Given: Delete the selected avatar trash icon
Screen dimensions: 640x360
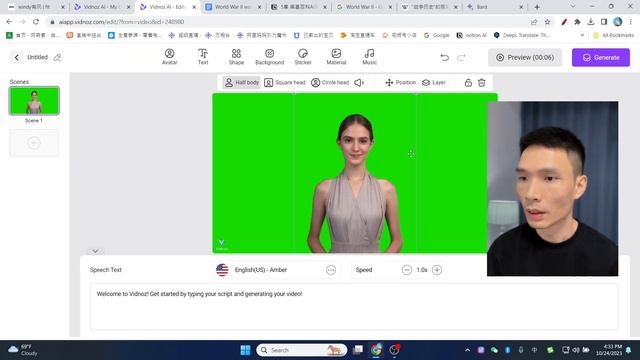Looking at the screenshot, I should pos(482,82).
